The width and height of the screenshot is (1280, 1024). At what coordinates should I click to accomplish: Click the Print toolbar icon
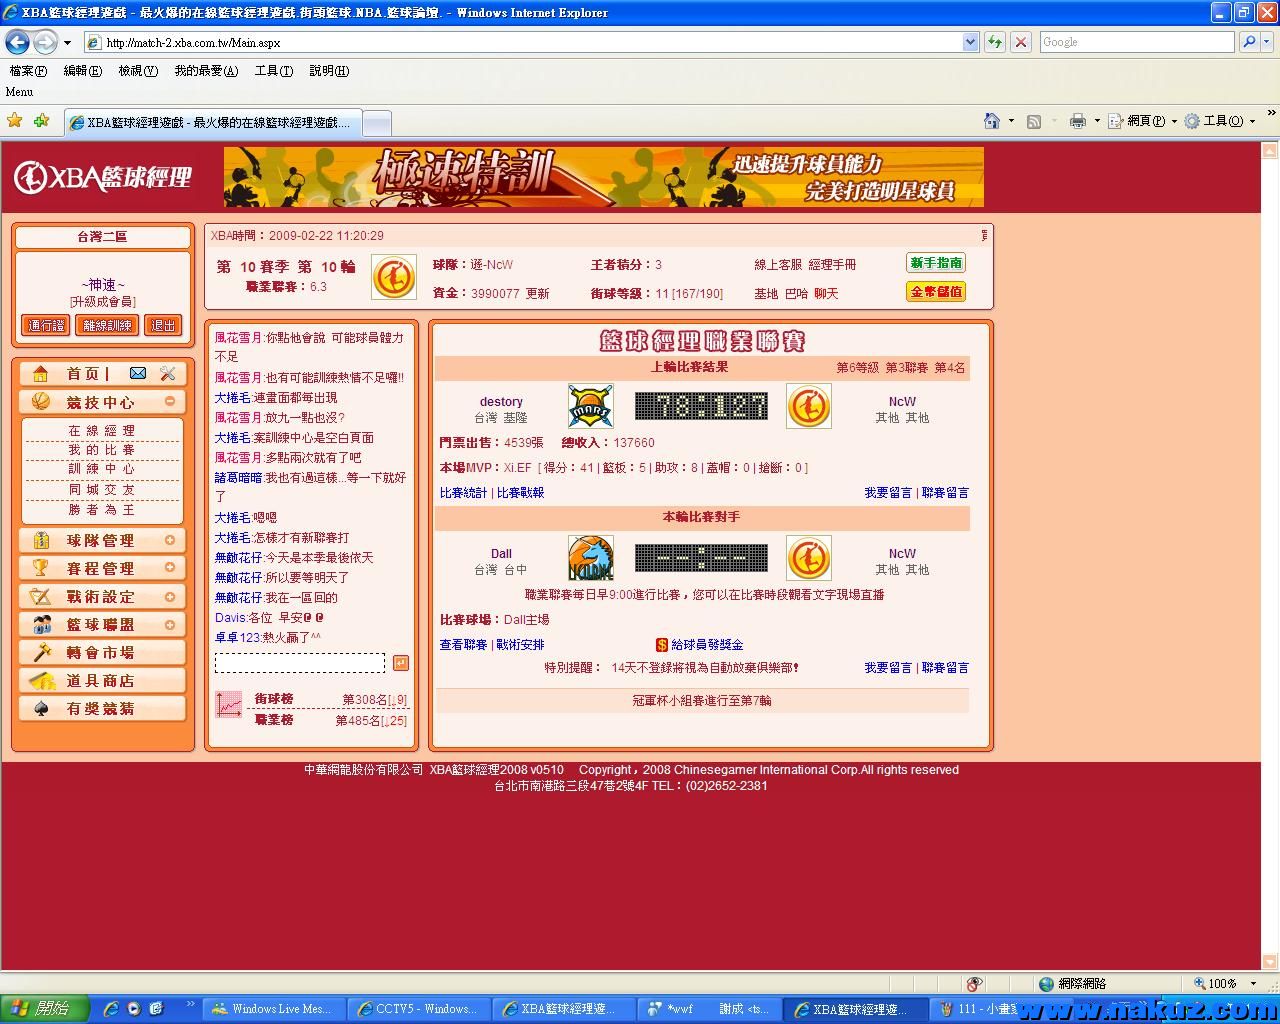click(x=1077, y=121)
